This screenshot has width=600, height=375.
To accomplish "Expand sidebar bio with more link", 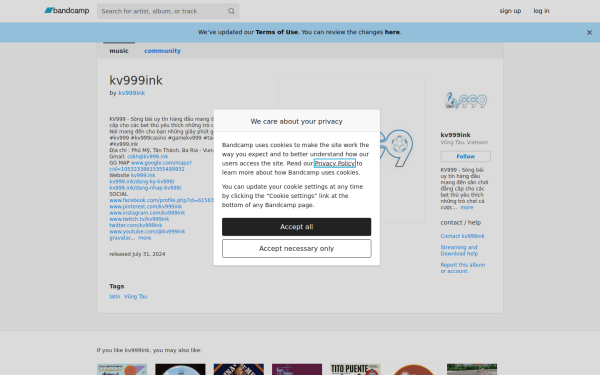I will (466, 207).
